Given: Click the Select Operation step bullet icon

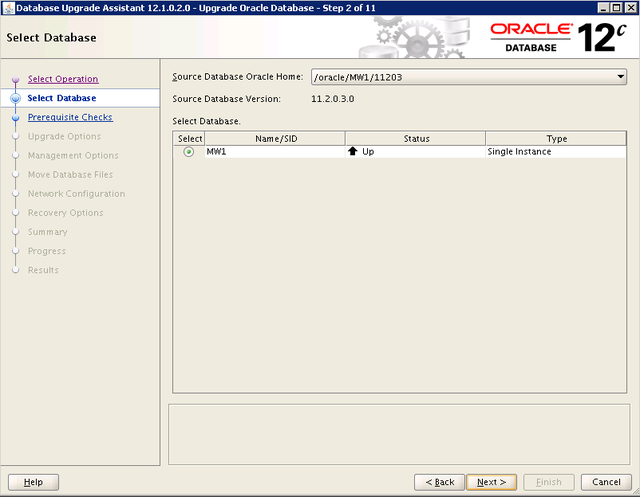Looking at the screenshot, I should click(x=15, y=79).
